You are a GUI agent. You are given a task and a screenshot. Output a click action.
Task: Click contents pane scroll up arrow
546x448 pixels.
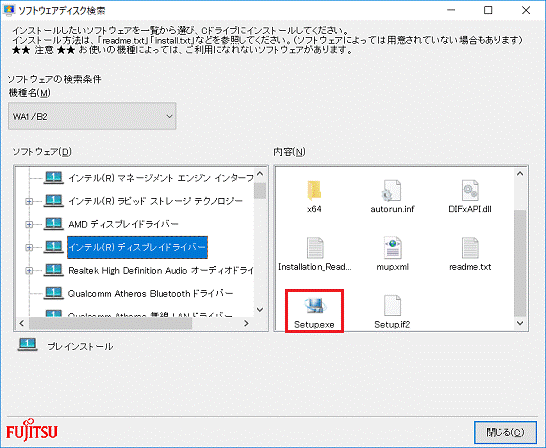click(x=520, y=173)
